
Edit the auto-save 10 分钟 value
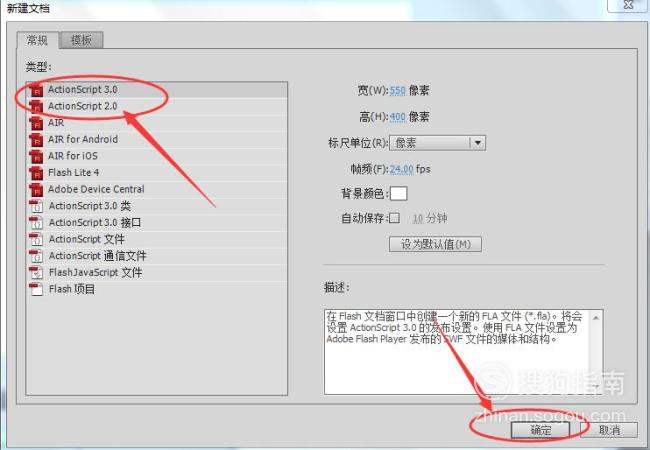pos(418,218)
